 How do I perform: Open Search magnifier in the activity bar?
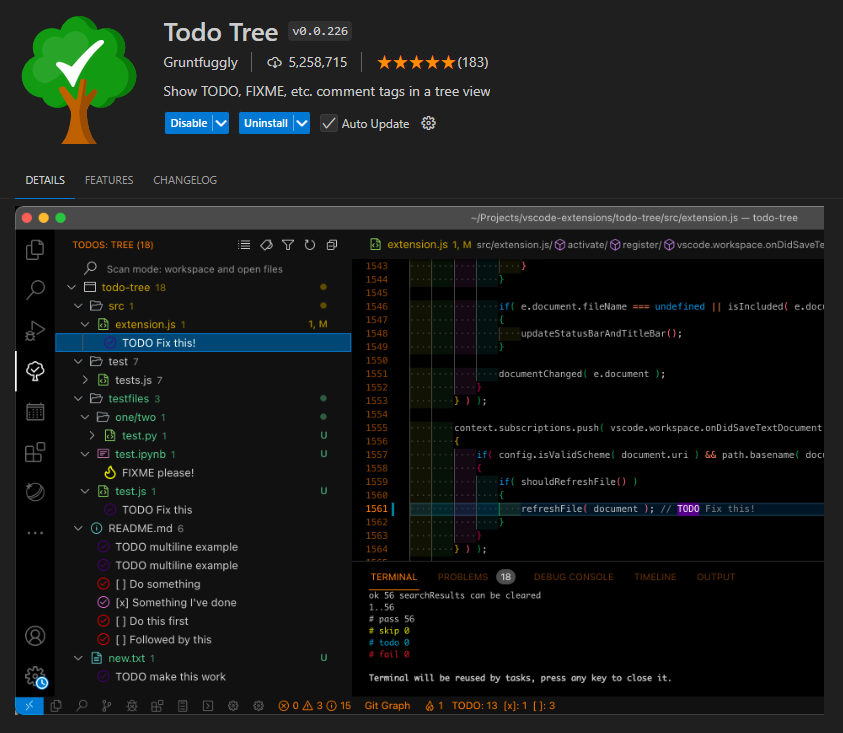[x=35, y=290]
